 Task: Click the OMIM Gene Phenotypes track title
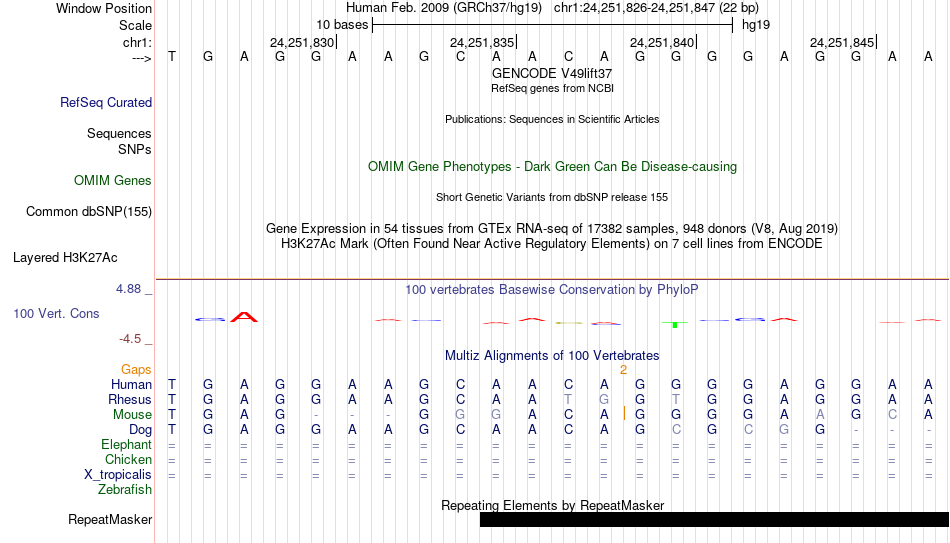[x=552, y=167]
